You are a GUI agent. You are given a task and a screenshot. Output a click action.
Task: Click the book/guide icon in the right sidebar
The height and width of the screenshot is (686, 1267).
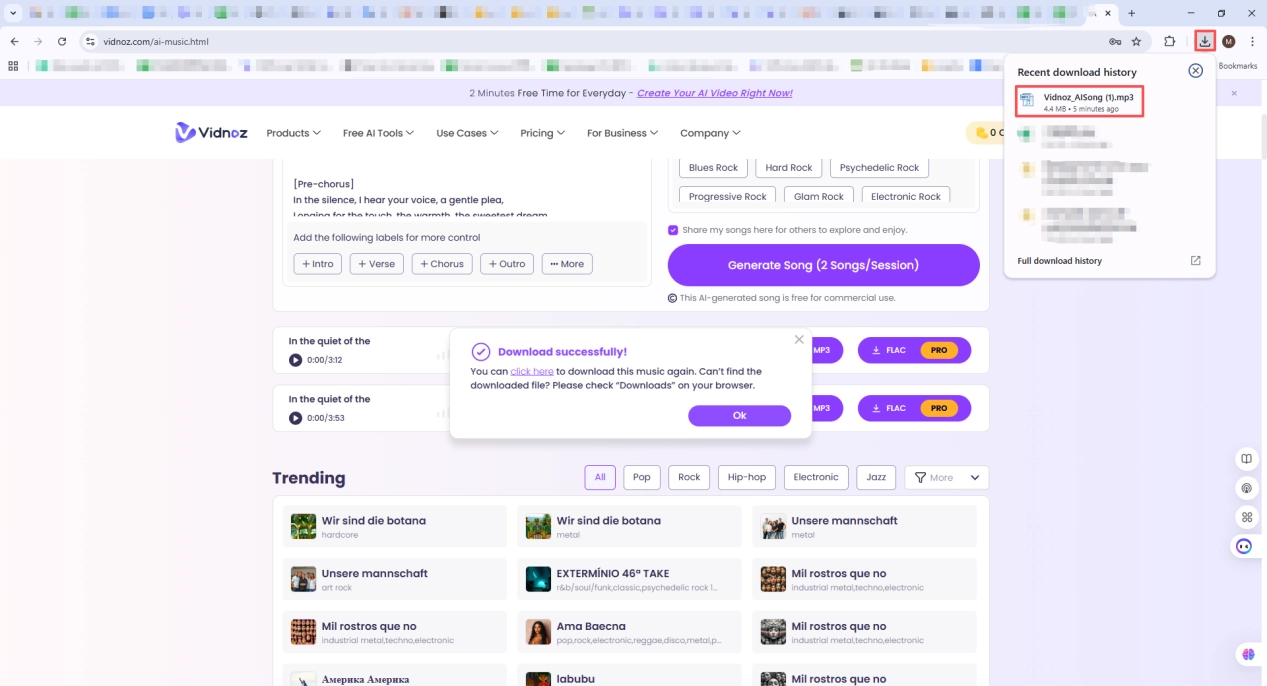[x=1246, y=458]
